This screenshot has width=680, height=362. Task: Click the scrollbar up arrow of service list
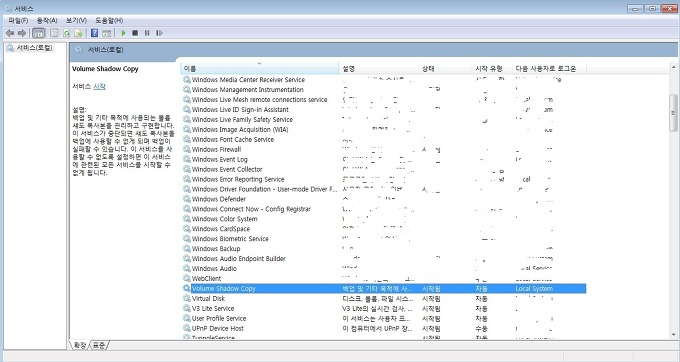pos(673,67)
